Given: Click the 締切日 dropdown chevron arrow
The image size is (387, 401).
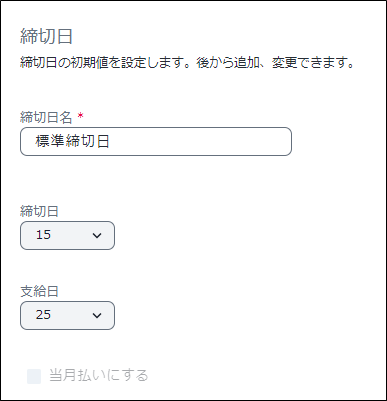Looking at the screenshot, I should pyautogui.click(x=97, y=236).
